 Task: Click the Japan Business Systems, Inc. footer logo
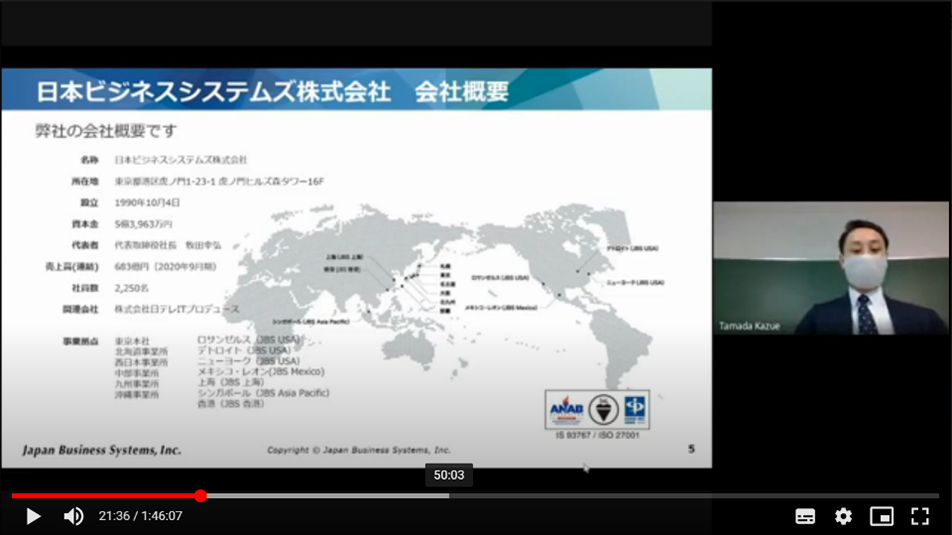(101, 450)
